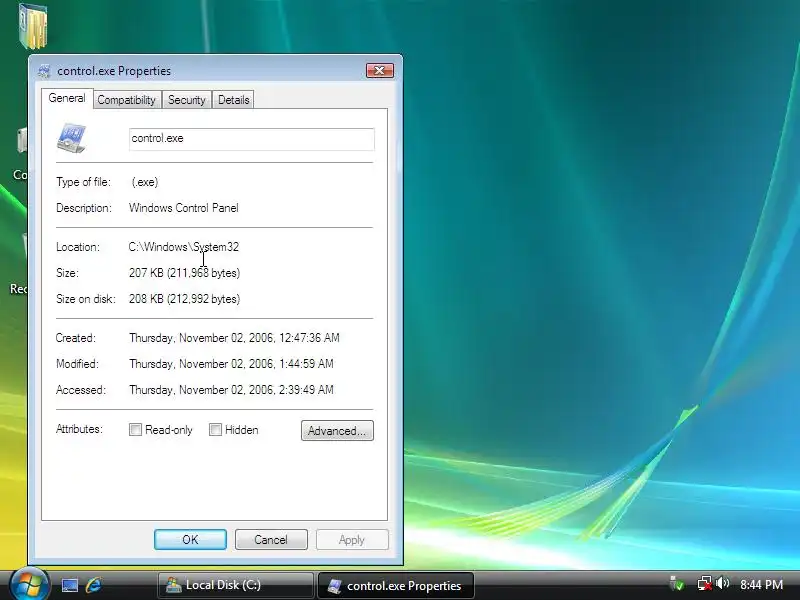Click the Show Desktop quick launch icon
This screenshot has height=600, width=800.
coord(70,585)
